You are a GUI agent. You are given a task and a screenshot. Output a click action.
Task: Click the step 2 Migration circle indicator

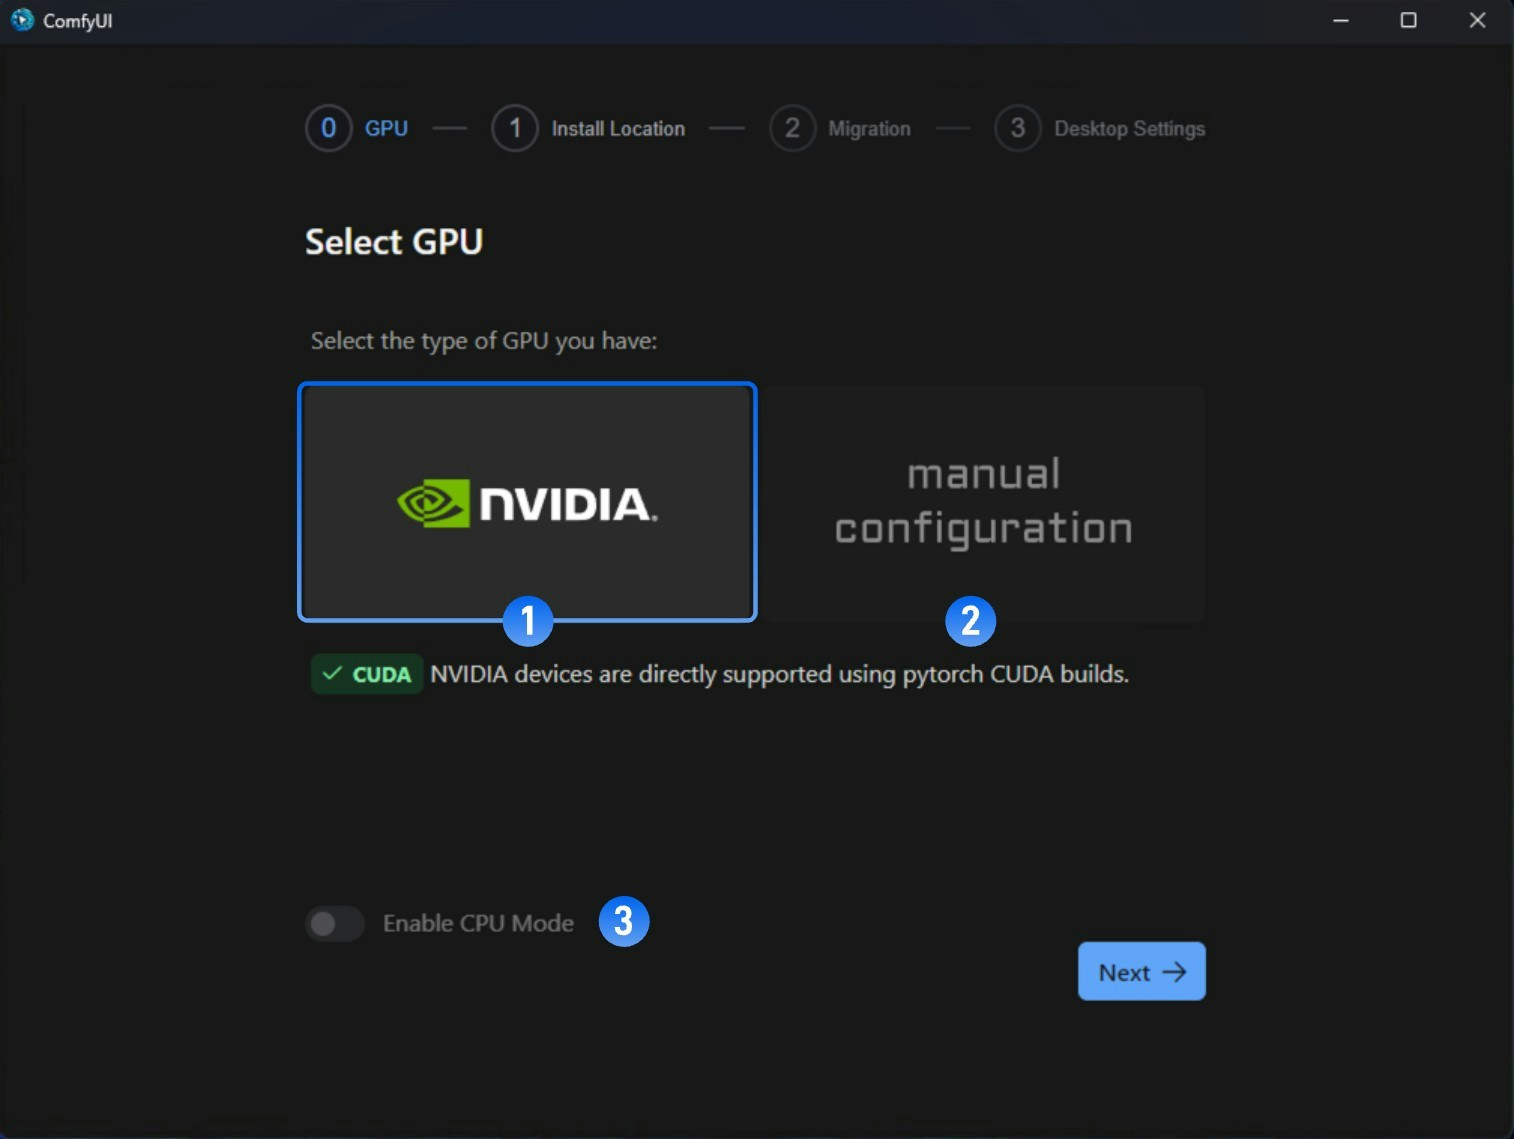click(x=794, y=128)
